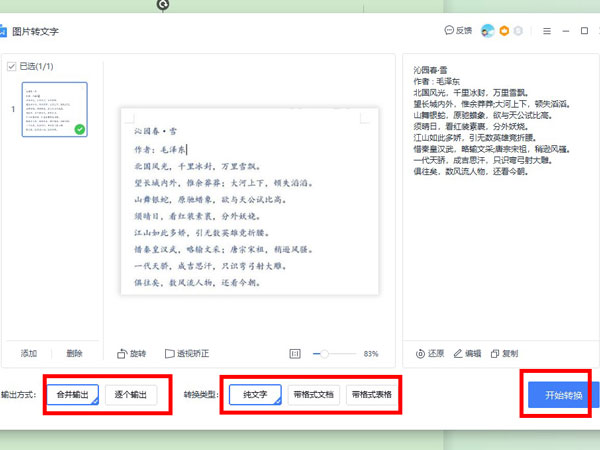Choose 带格式表格 conversion type
The image size is (600, 450).
372,395
